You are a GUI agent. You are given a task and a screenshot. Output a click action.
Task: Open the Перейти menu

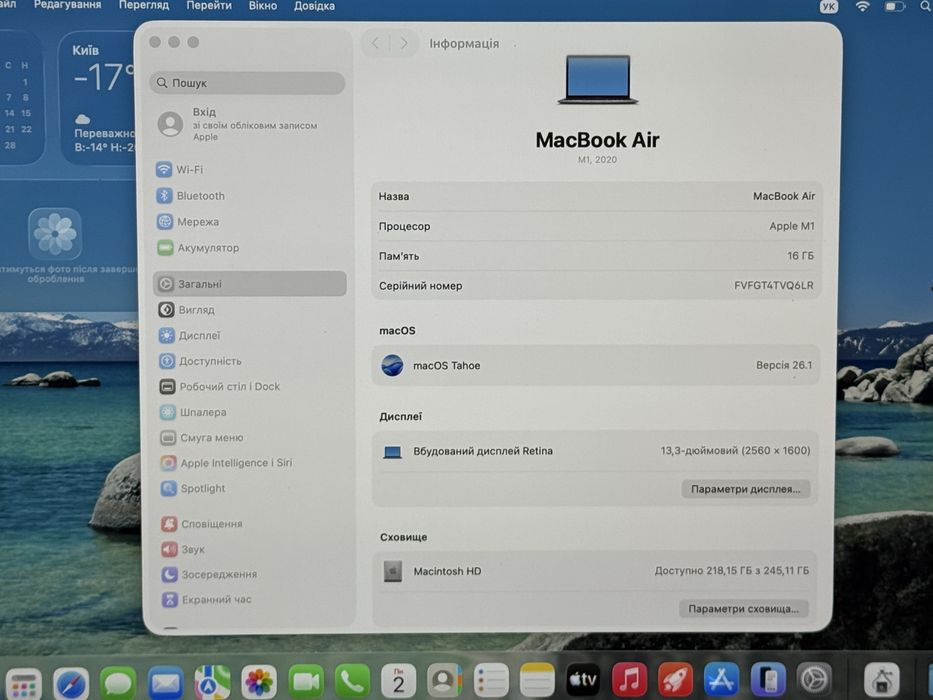click(x=209, y=6)
